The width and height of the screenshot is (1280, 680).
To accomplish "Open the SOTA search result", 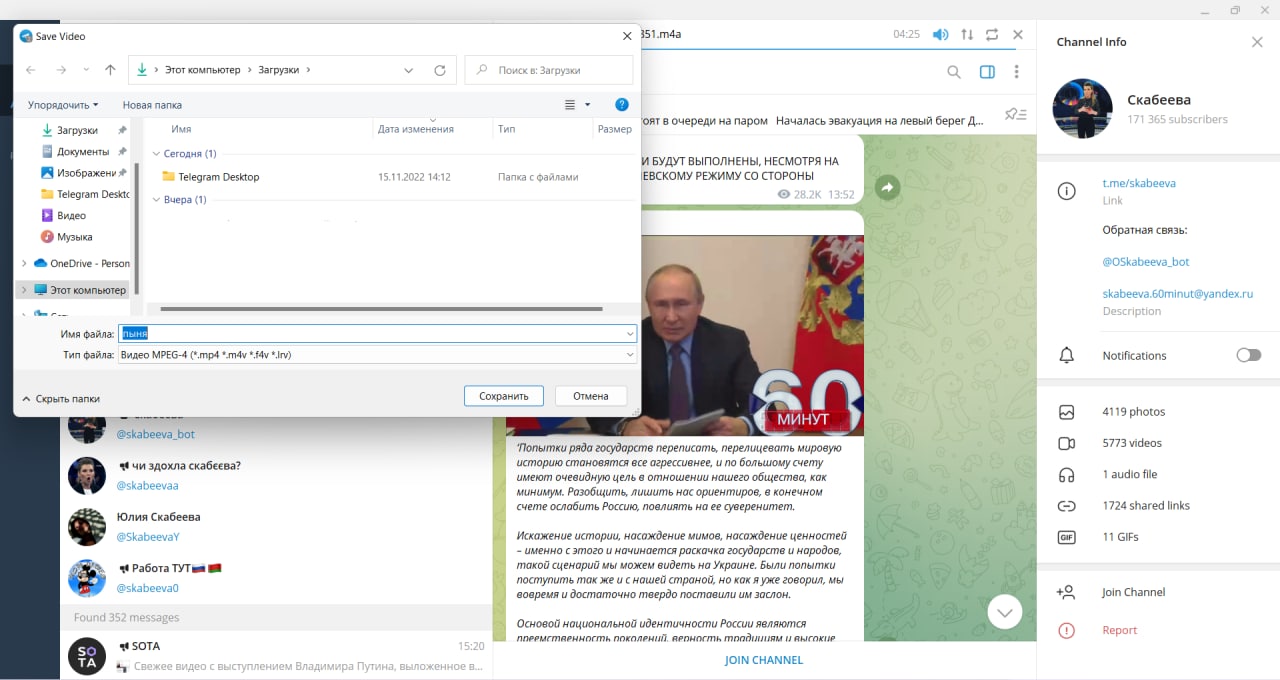I will click(276, 655).
